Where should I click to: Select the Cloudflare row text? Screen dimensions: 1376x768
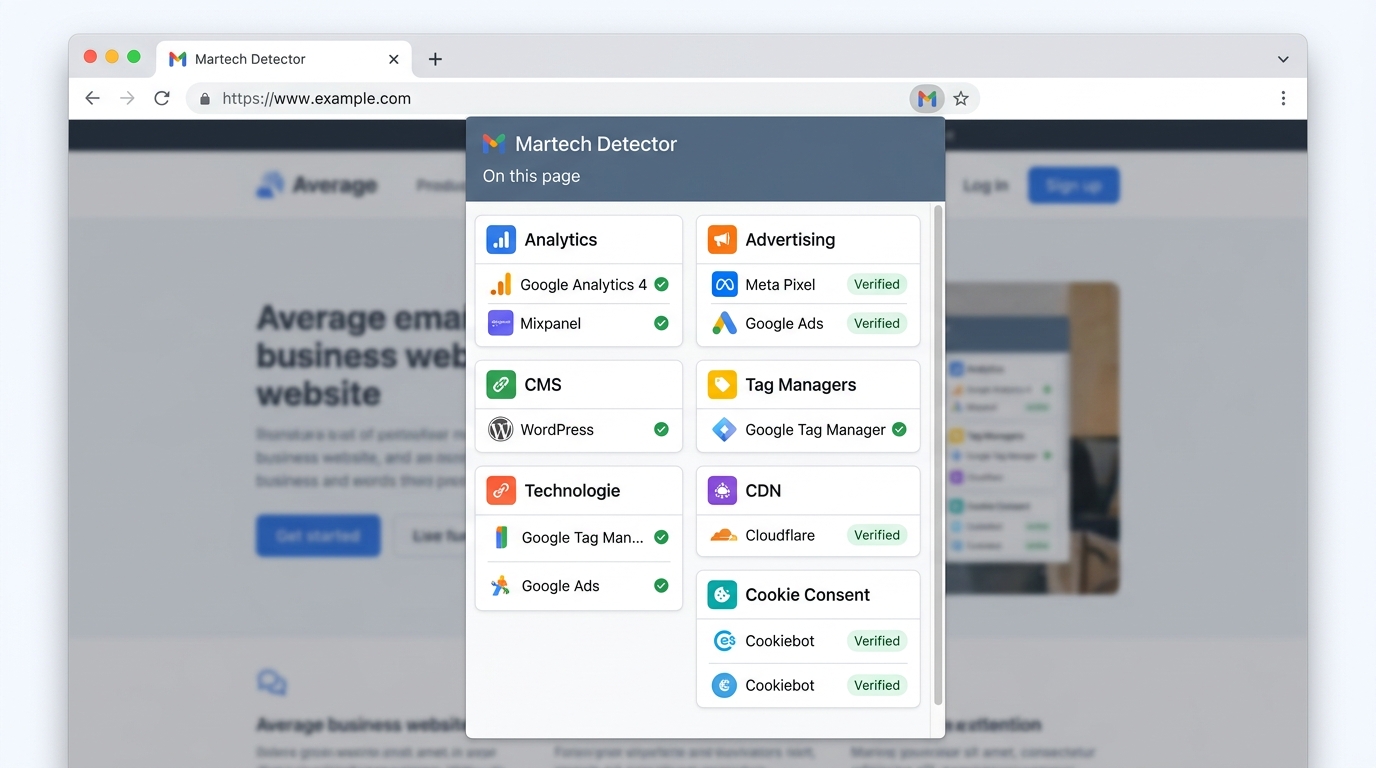[x=780, y=535]
